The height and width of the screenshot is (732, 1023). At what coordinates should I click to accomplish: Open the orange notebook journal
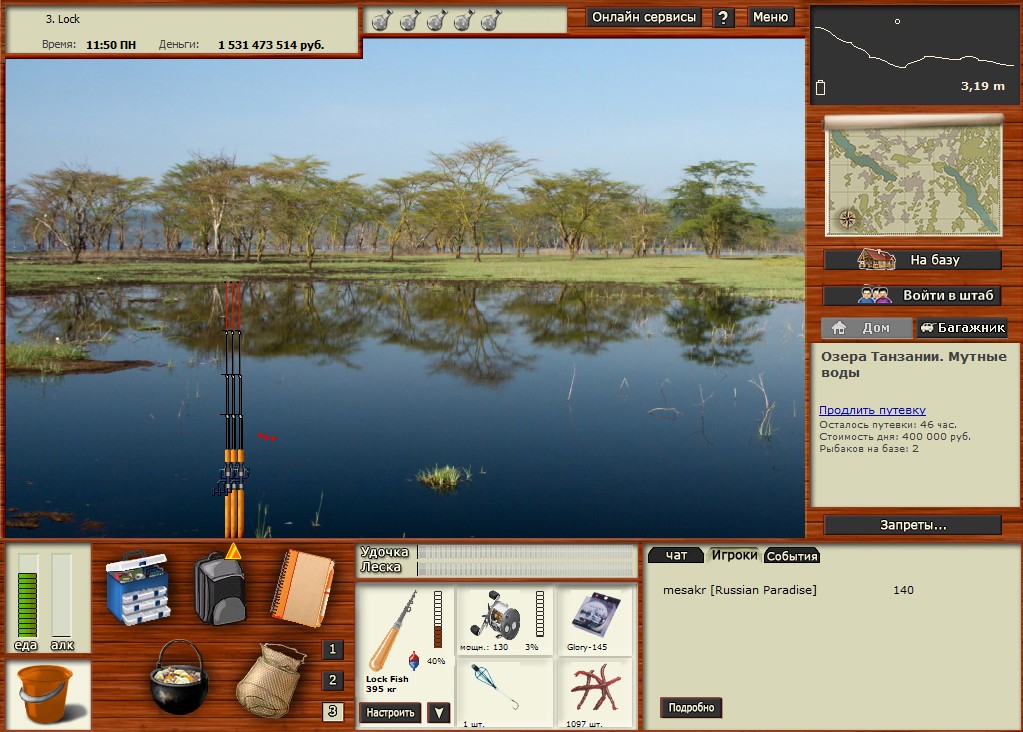[x=301, y=588]
